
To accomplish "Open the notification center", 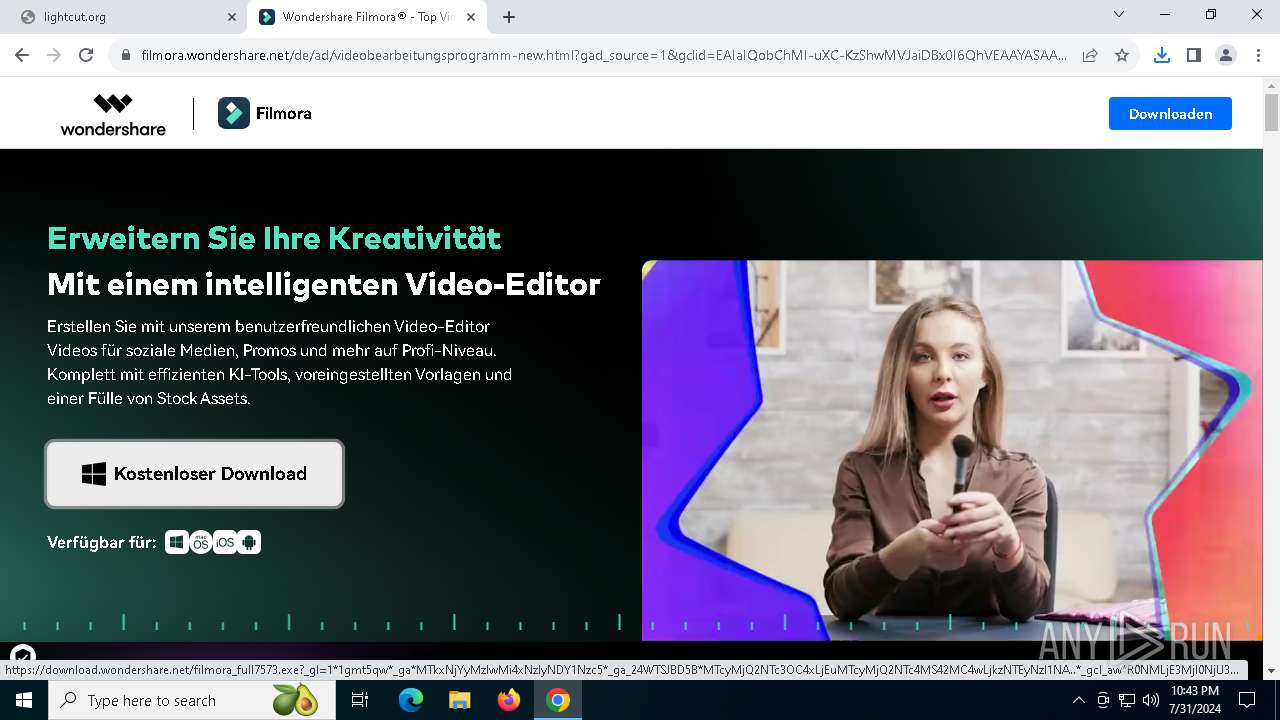I will [1247, 700].
